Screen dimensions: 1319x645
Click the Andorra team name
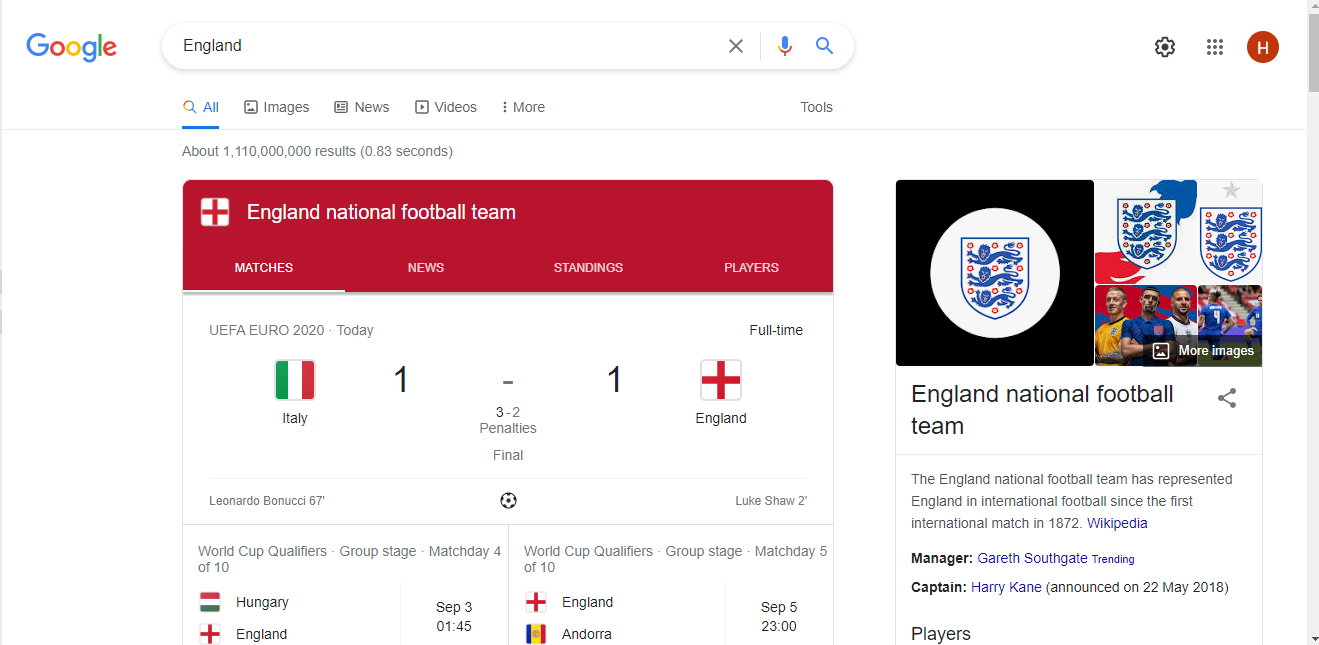(587, 634)
